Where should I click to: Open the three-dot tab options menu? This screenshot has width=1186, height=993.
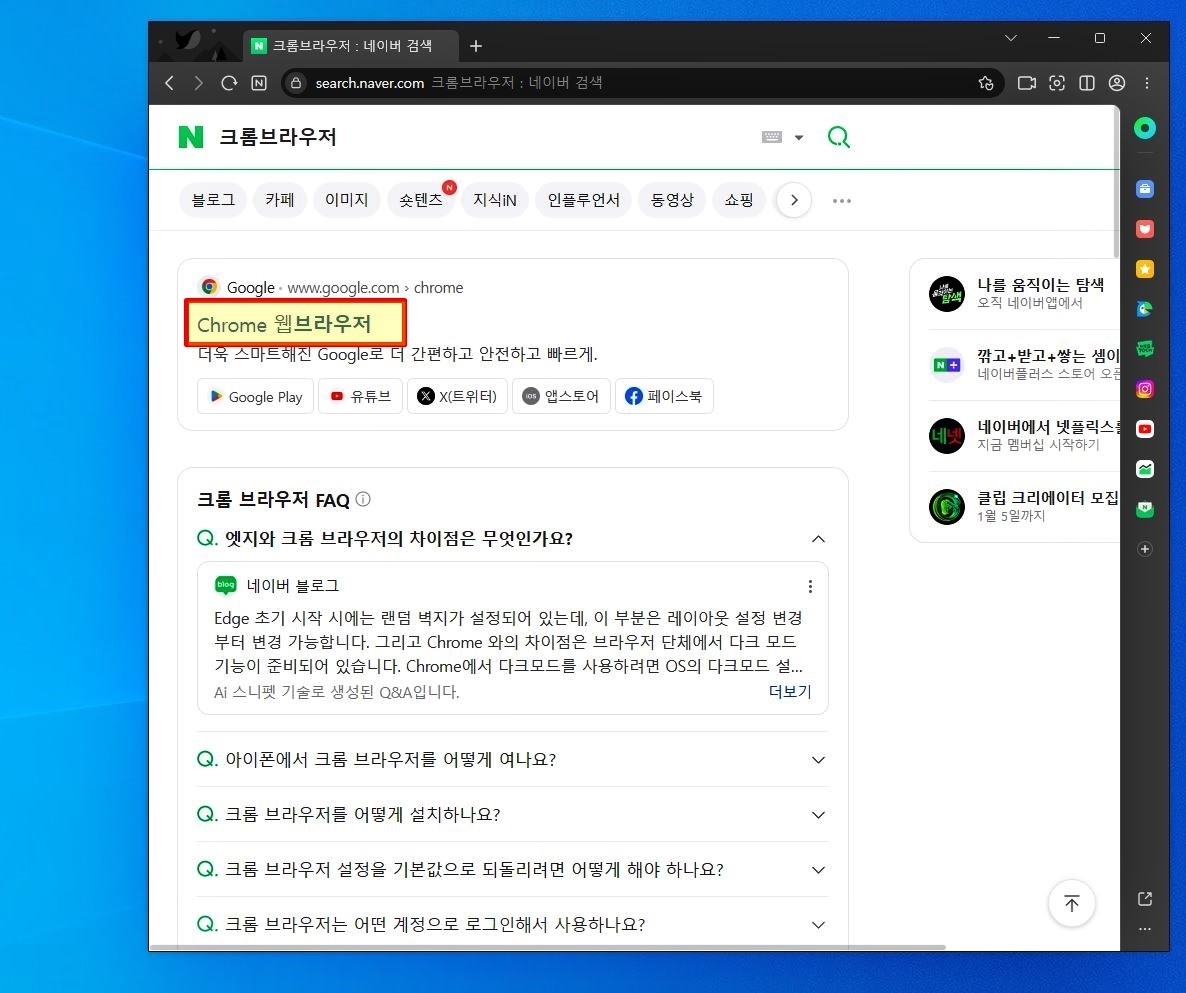(842, 200)
